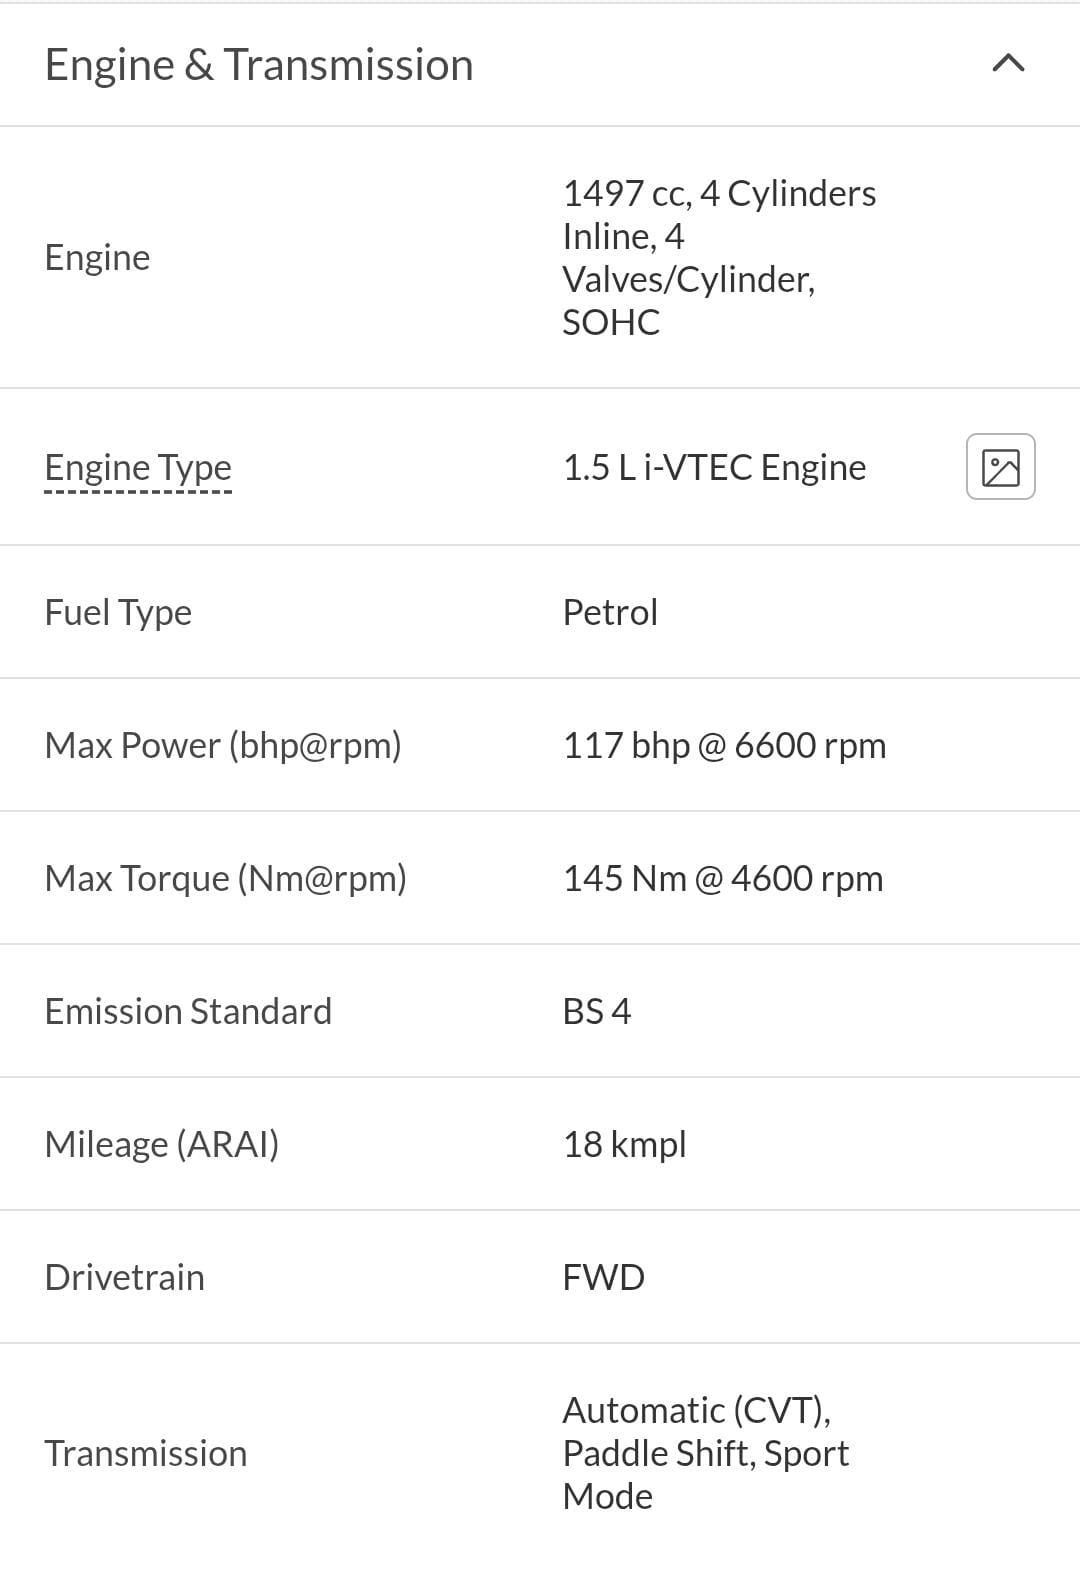Select the Max Power (bhp@rpm) label
This screenshot has width=1080, height=1577.
tap(223, 745)
